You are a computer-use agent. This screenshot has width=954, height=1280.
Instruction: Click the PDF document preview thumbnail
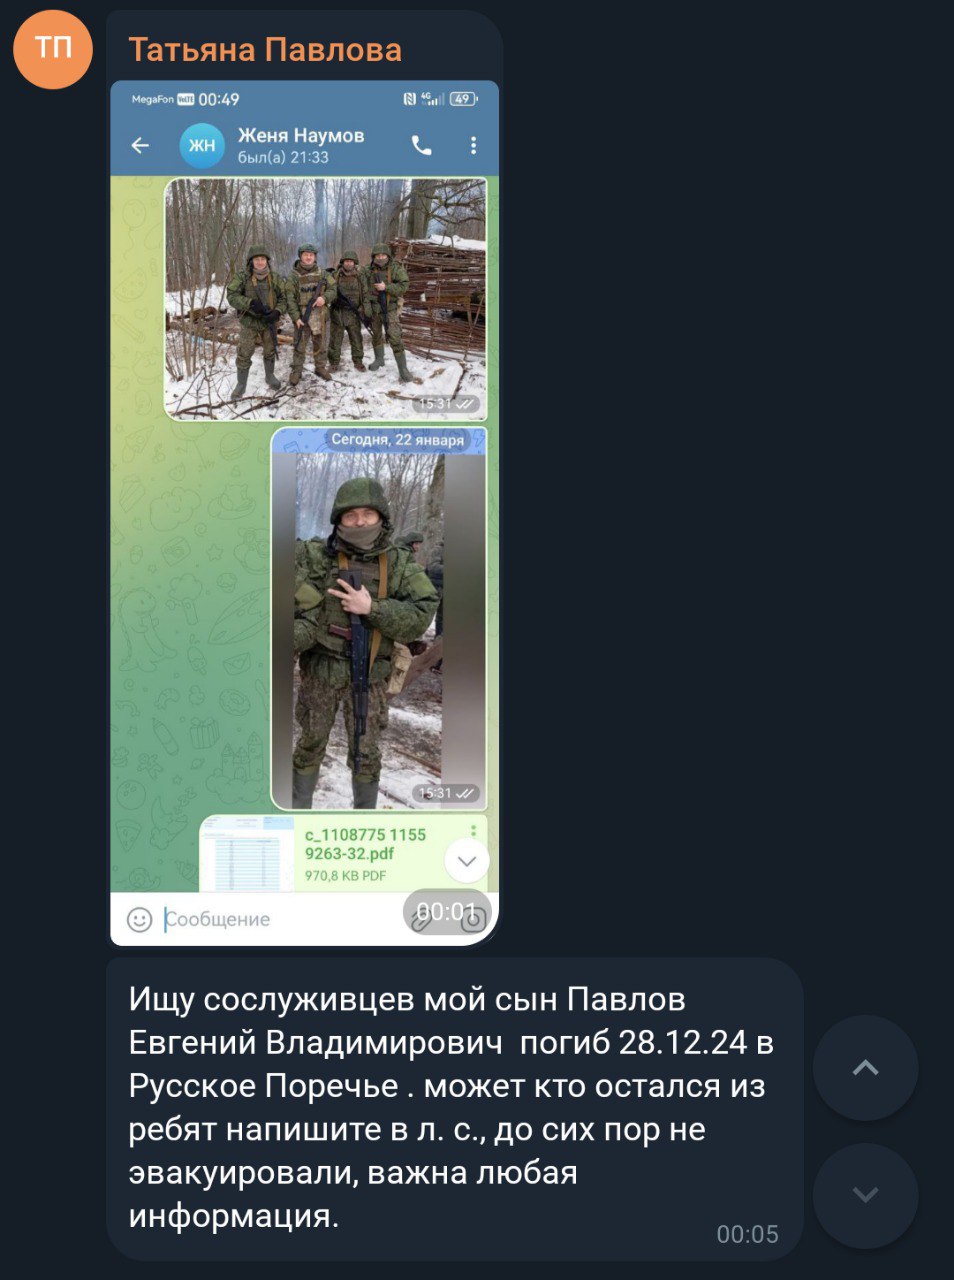pos(247,854)
